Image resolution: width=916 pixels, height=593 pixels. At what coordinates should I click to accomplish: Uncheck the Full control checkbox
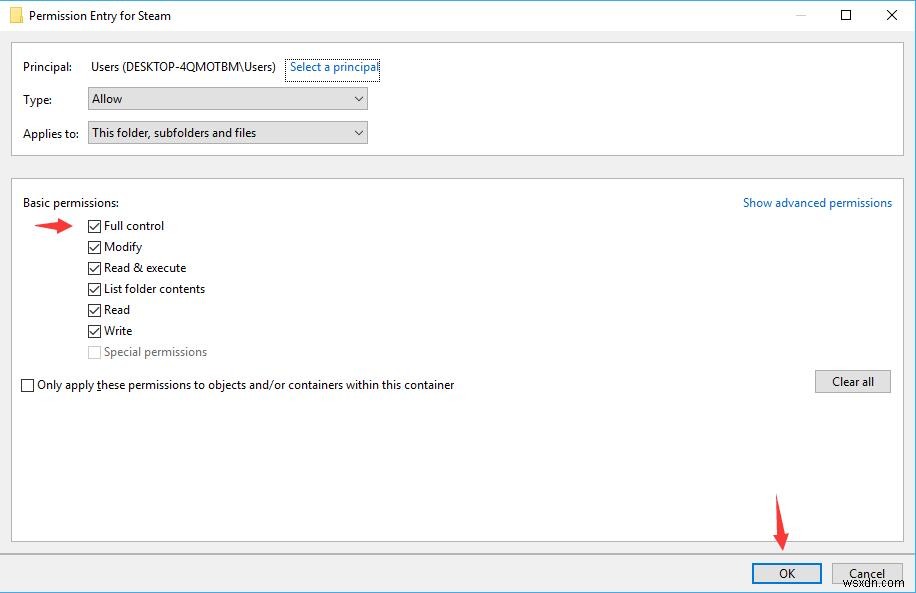point(94,226)
